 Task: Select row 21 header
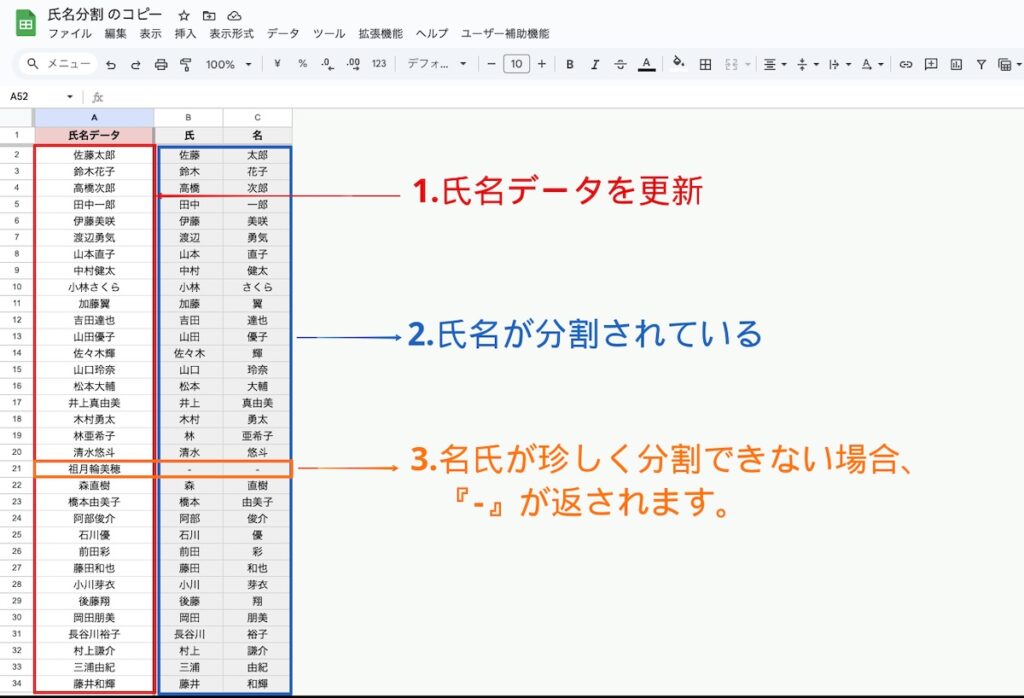[16, 469]
